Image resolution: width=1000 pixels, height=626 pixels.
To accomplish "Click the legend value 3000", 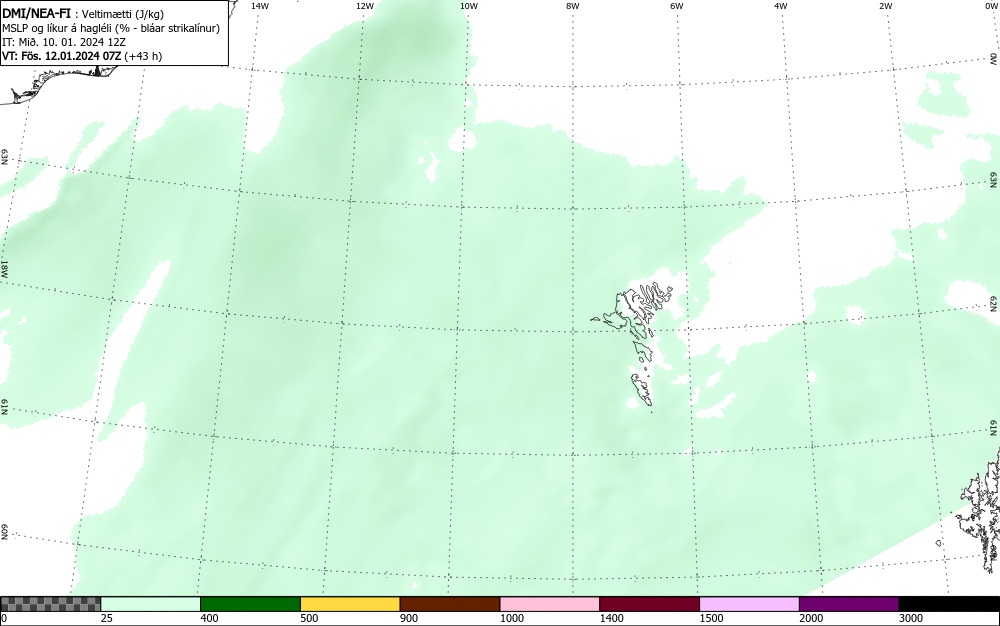I will tap(911, 618).
